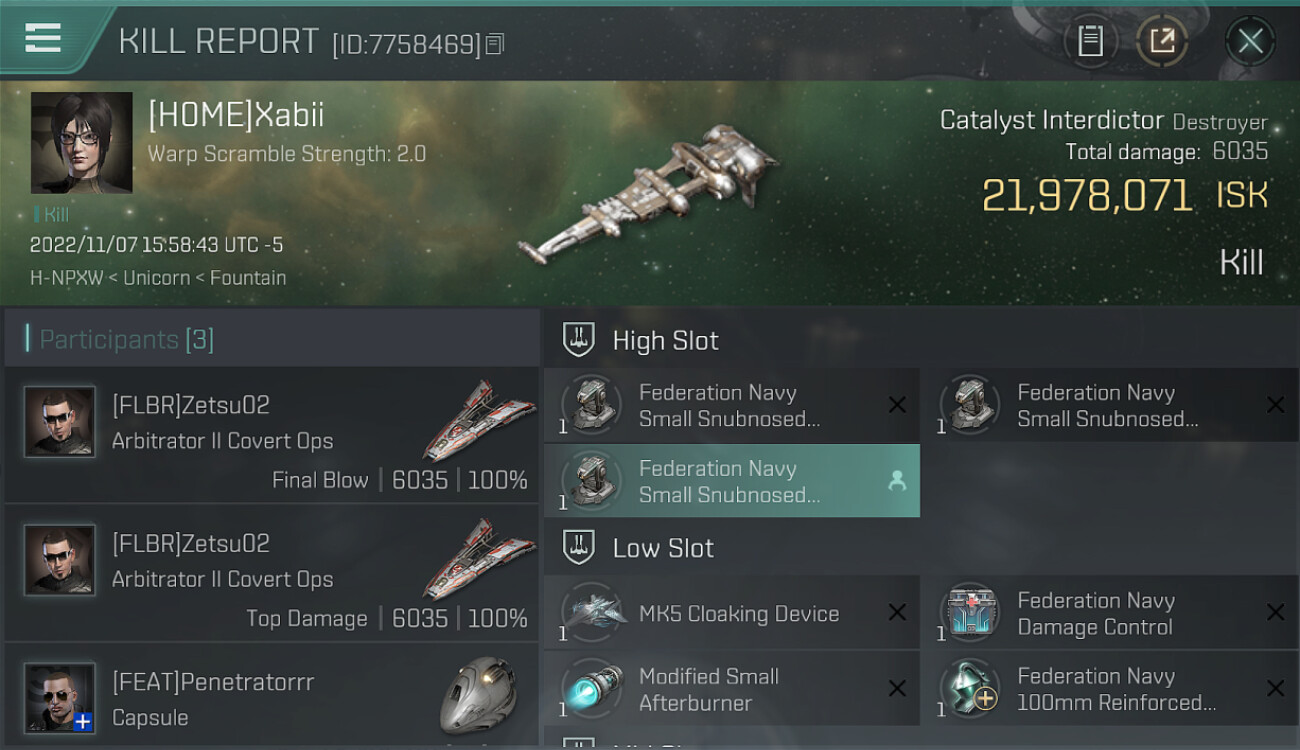Select Federation Navy 100mm Reinforced plate
Viewport: 1300px width, 750px height.
pos(1110,688)
